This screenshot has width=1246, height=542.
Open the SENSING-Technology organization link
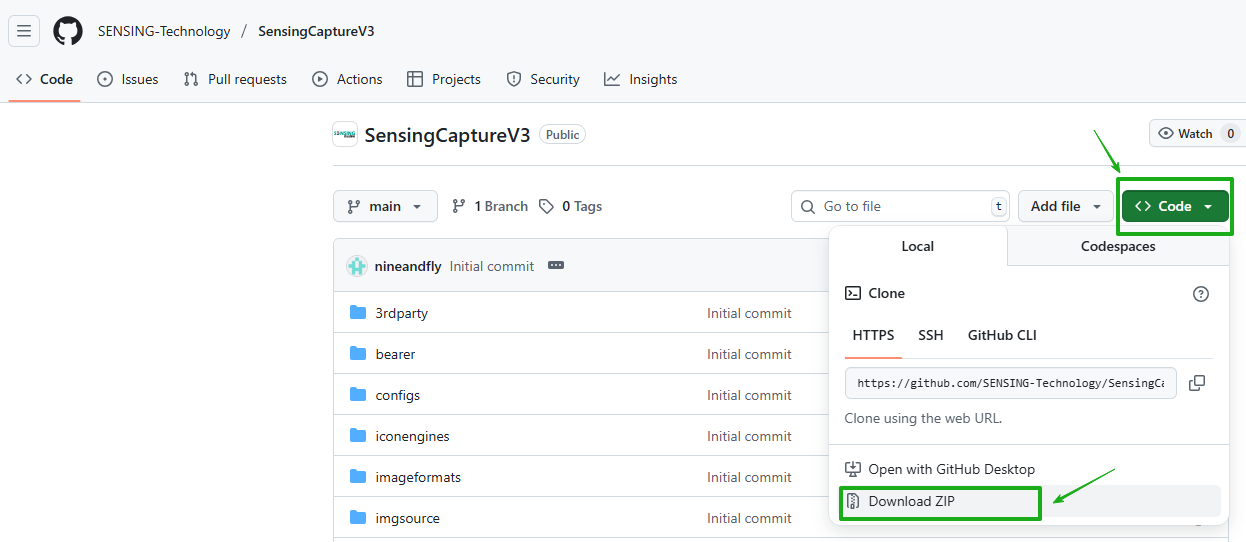coord(164,31)
